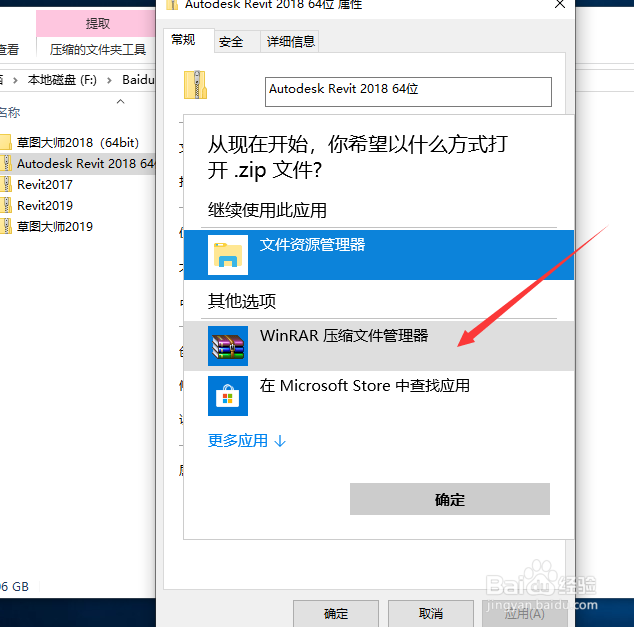Open the 详细信息 tab
The width and height of the screenshot is (634, 627).
click(x=290, y=42)
